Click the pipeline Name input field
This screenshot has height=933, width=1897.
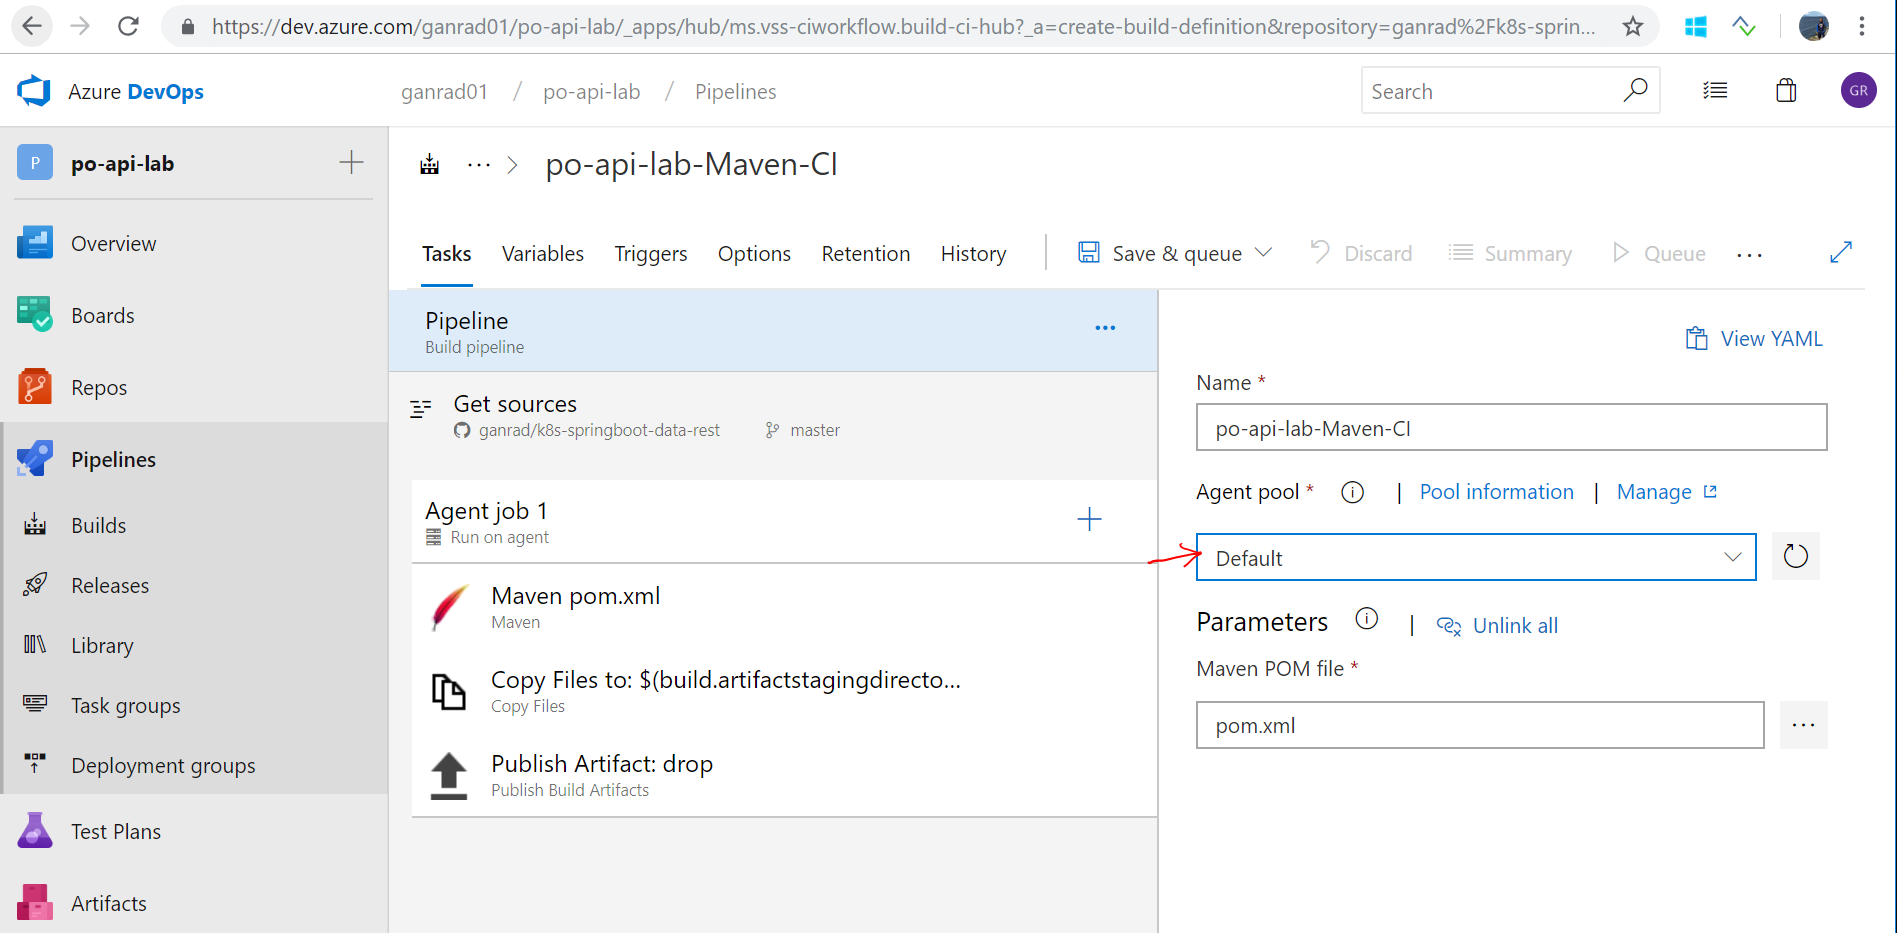(x=1511, y=427)
